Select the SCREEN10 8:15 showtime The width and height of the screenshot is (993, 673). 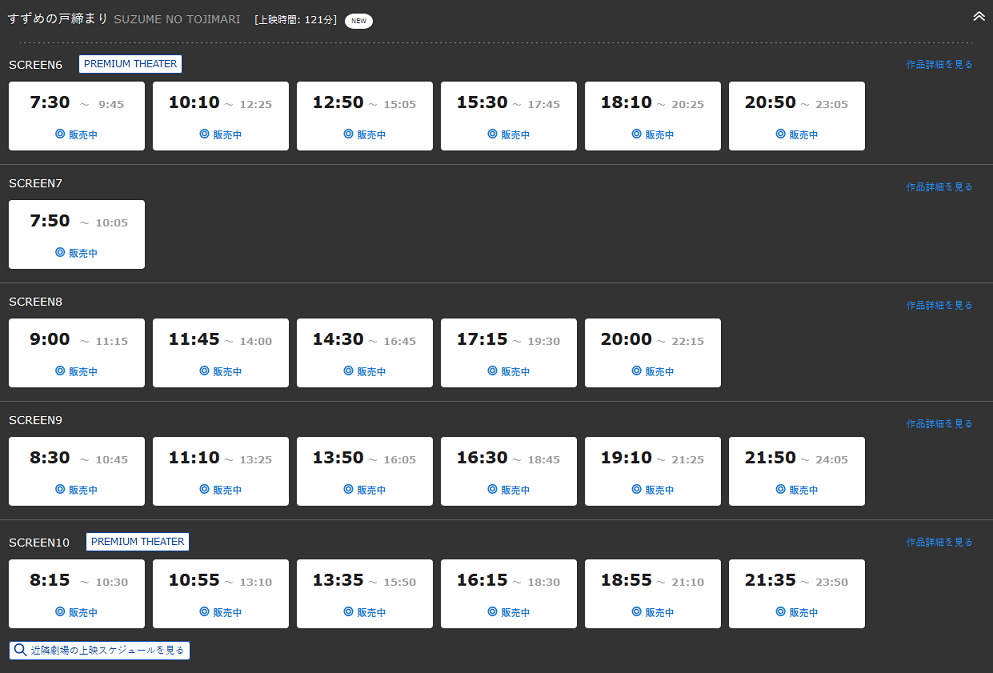coord(77,593)
